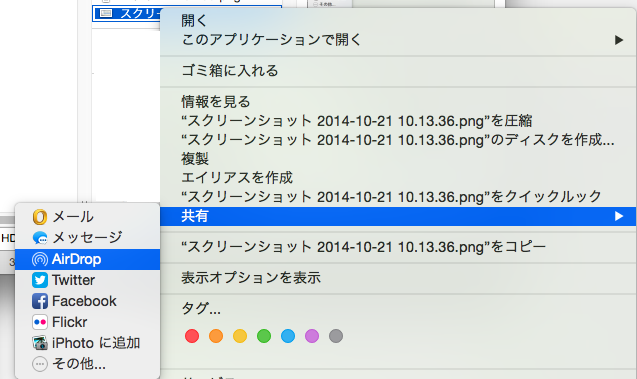Open the 共有 submenu entry
The image size is (637, 379).
(x=398, y=216)
